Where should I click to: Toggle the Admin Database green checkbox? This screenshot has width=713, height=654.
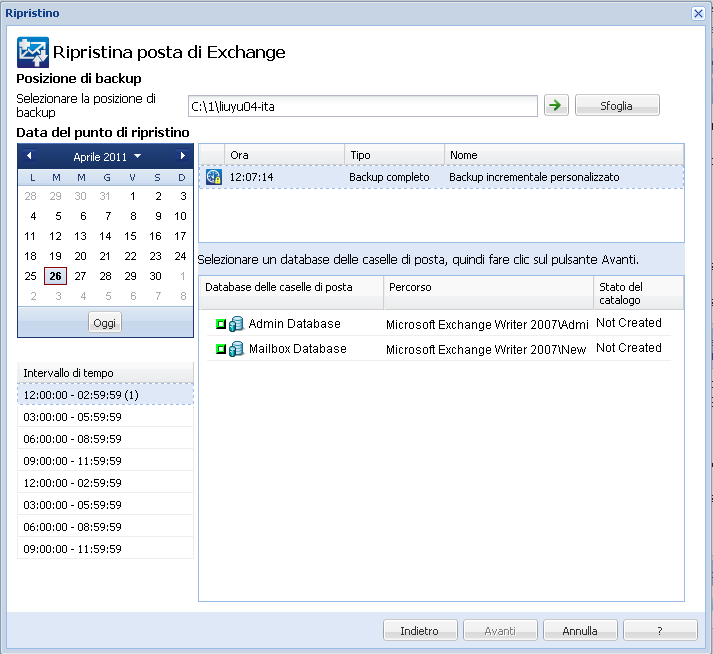(x=220, y=324)
